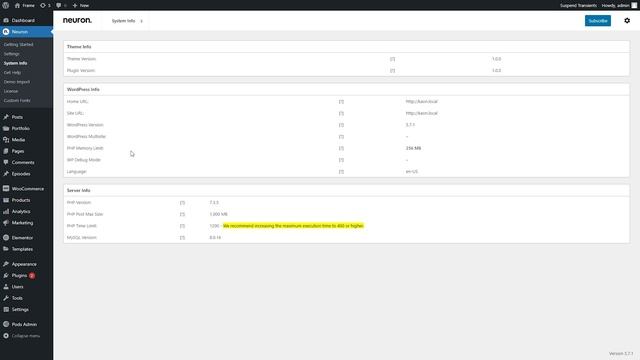Open Get Help submenu link
The image size is (640, 360).
(x=12, y=73)
